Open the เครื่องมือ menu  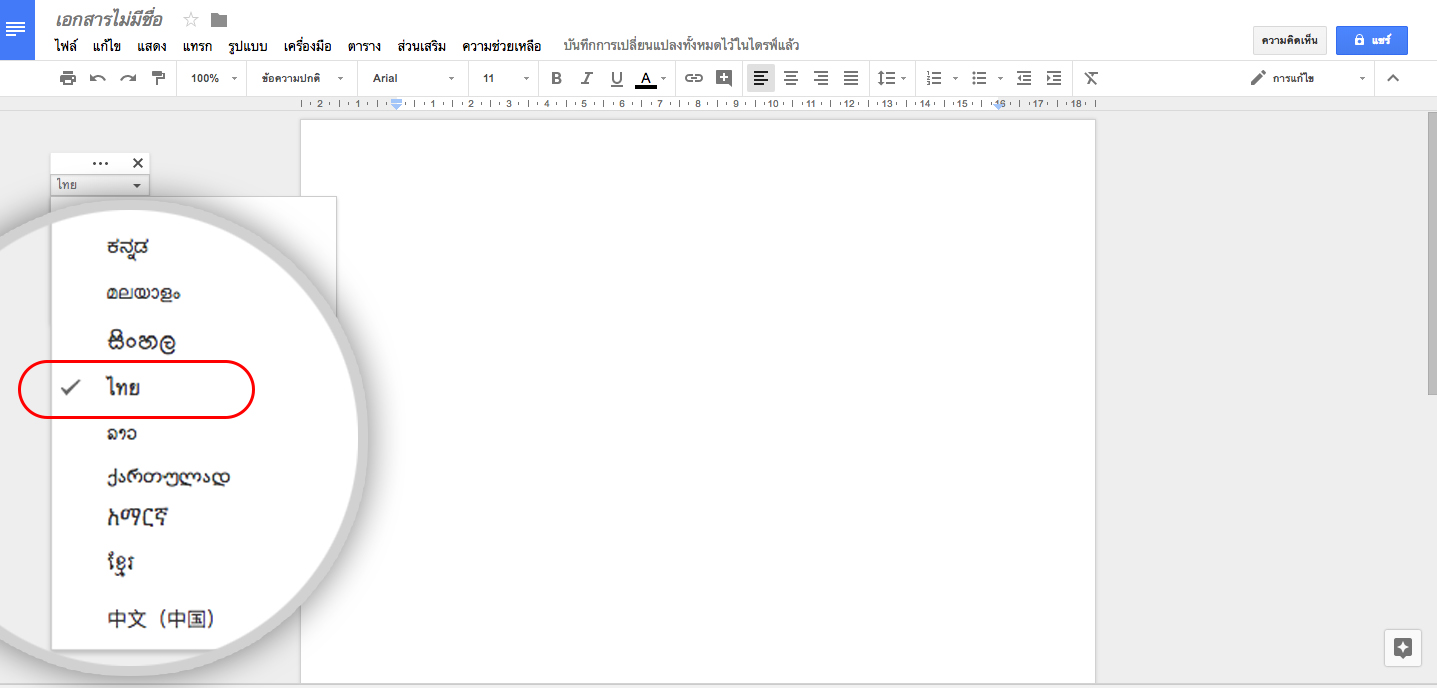pyautogui.click(x=307, y=46)
